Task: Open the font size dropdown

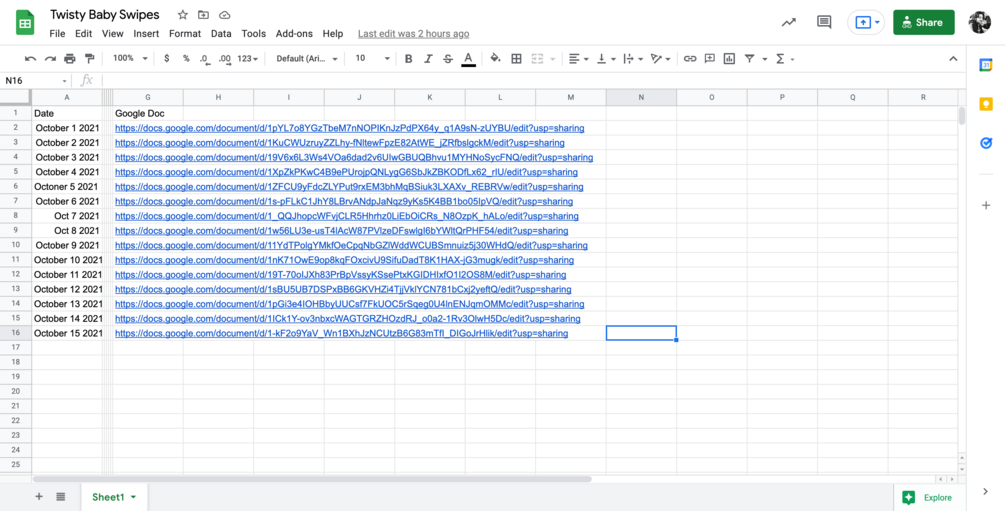Action: click(x=372, y=58)
